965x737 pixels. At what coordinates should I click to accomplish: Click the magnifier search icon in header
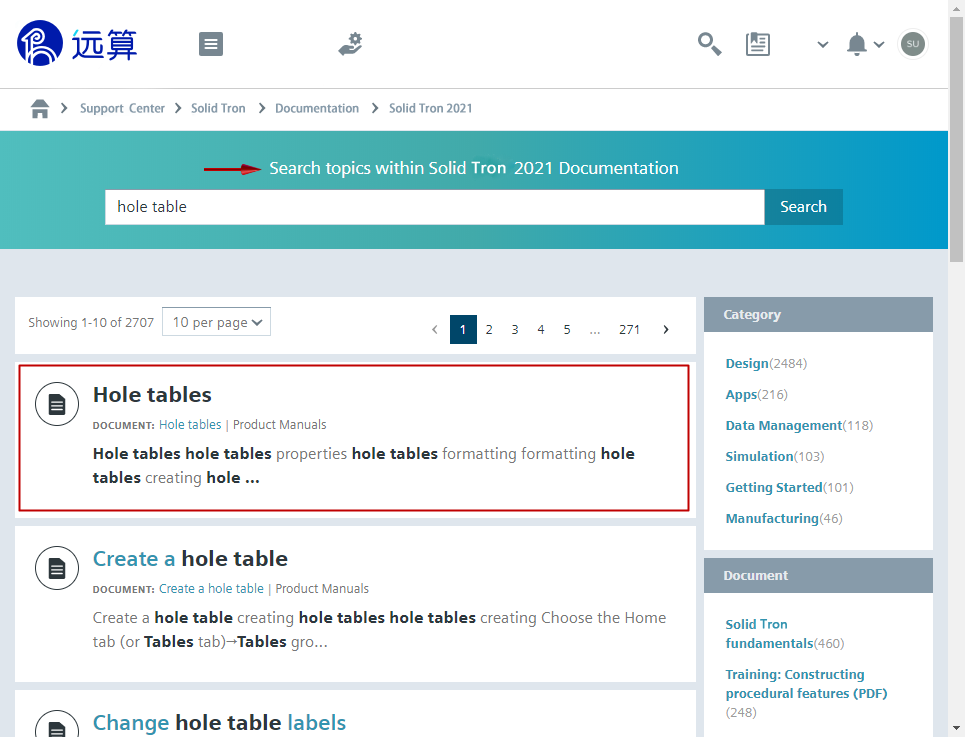pyautogui.click(x=709, y=44)
